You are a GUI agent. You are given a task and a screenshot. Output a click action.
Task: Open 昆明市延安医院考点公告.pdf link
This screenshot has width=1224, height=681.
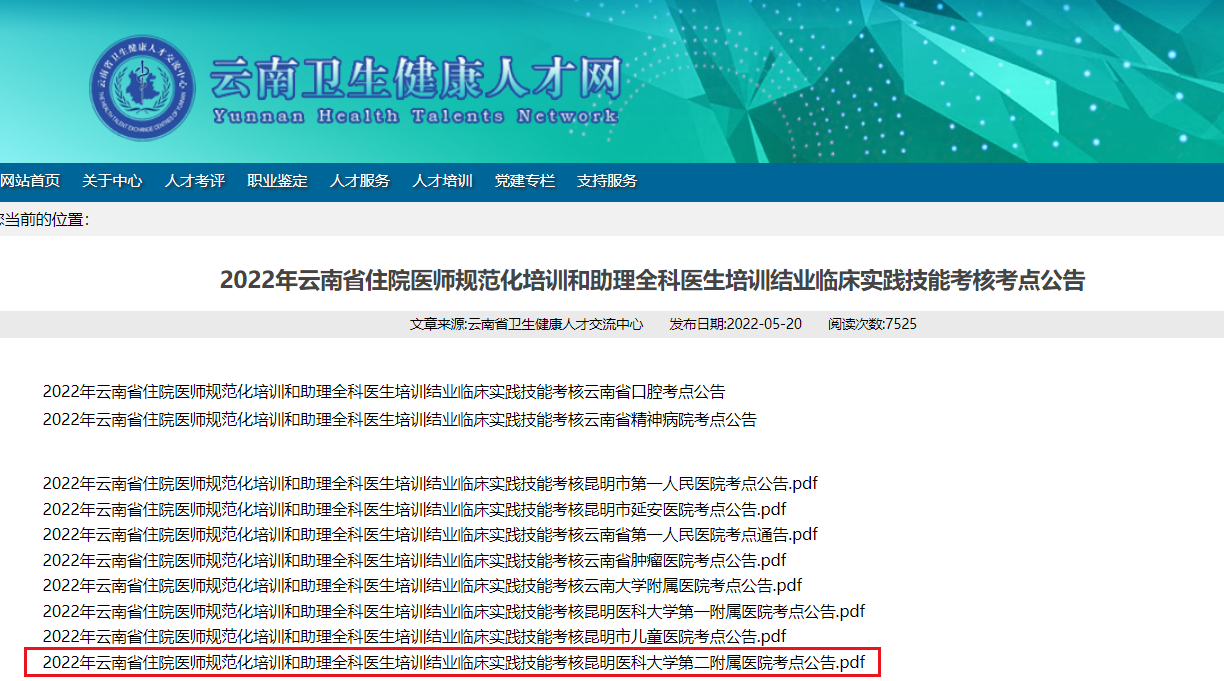pos(414,509)
